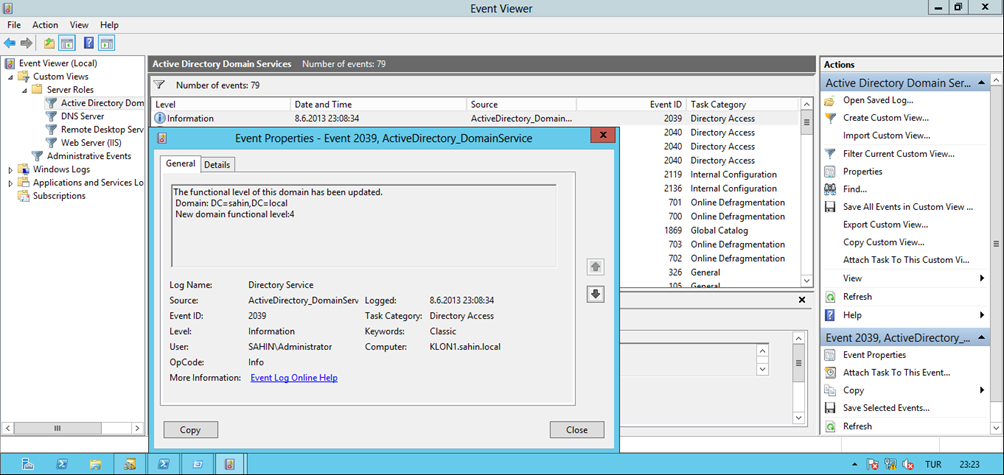Click Filter Current Custom View action
1004x475 pixels.
(898, 154)
